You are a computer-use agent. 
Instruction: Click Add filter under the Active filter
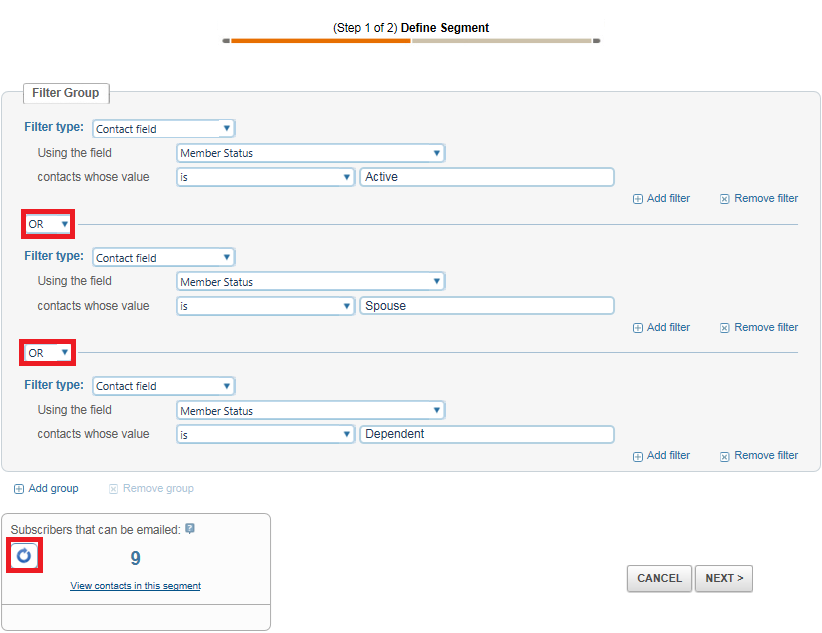pos(661,198)
